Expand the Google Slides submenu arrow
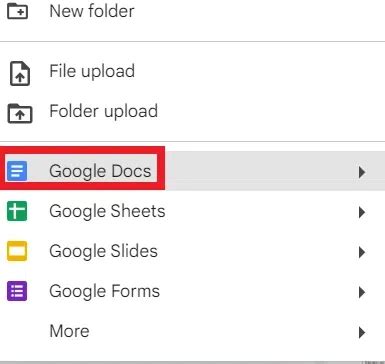This screenshot has width=385, height=364. 362,252
